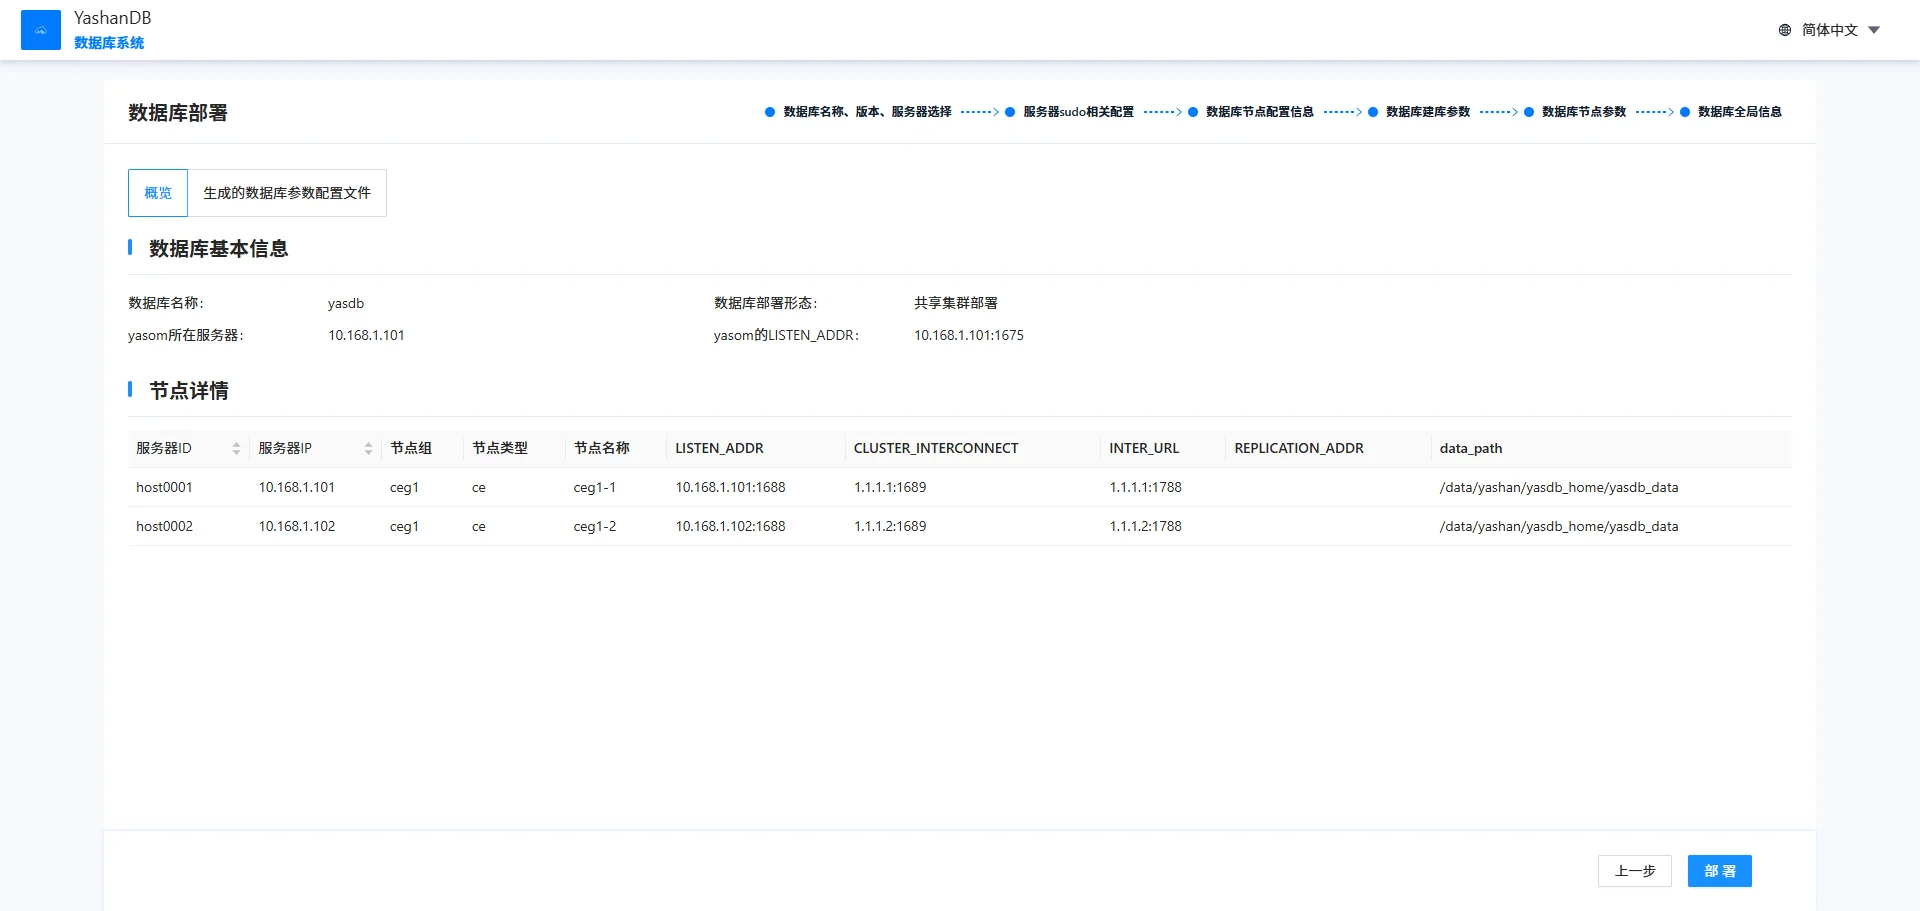Open the 生成的数据库参数配置文件 tab
The image size is (1920, 911).
coord(287,193)
